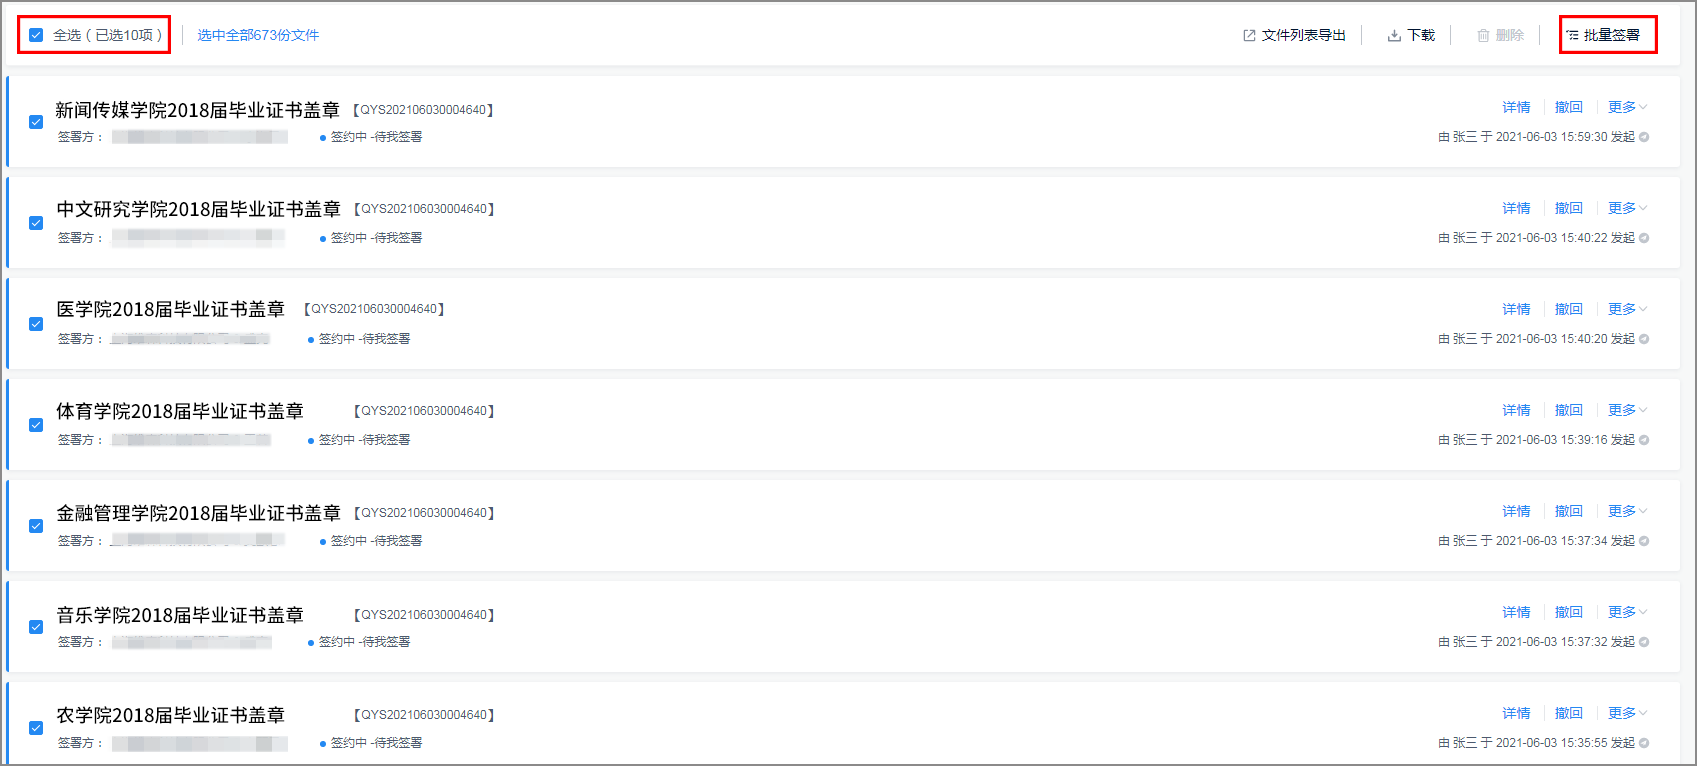
Task: Click 撤回 for 音乐学院 row
Action: tap(1569, 612)
